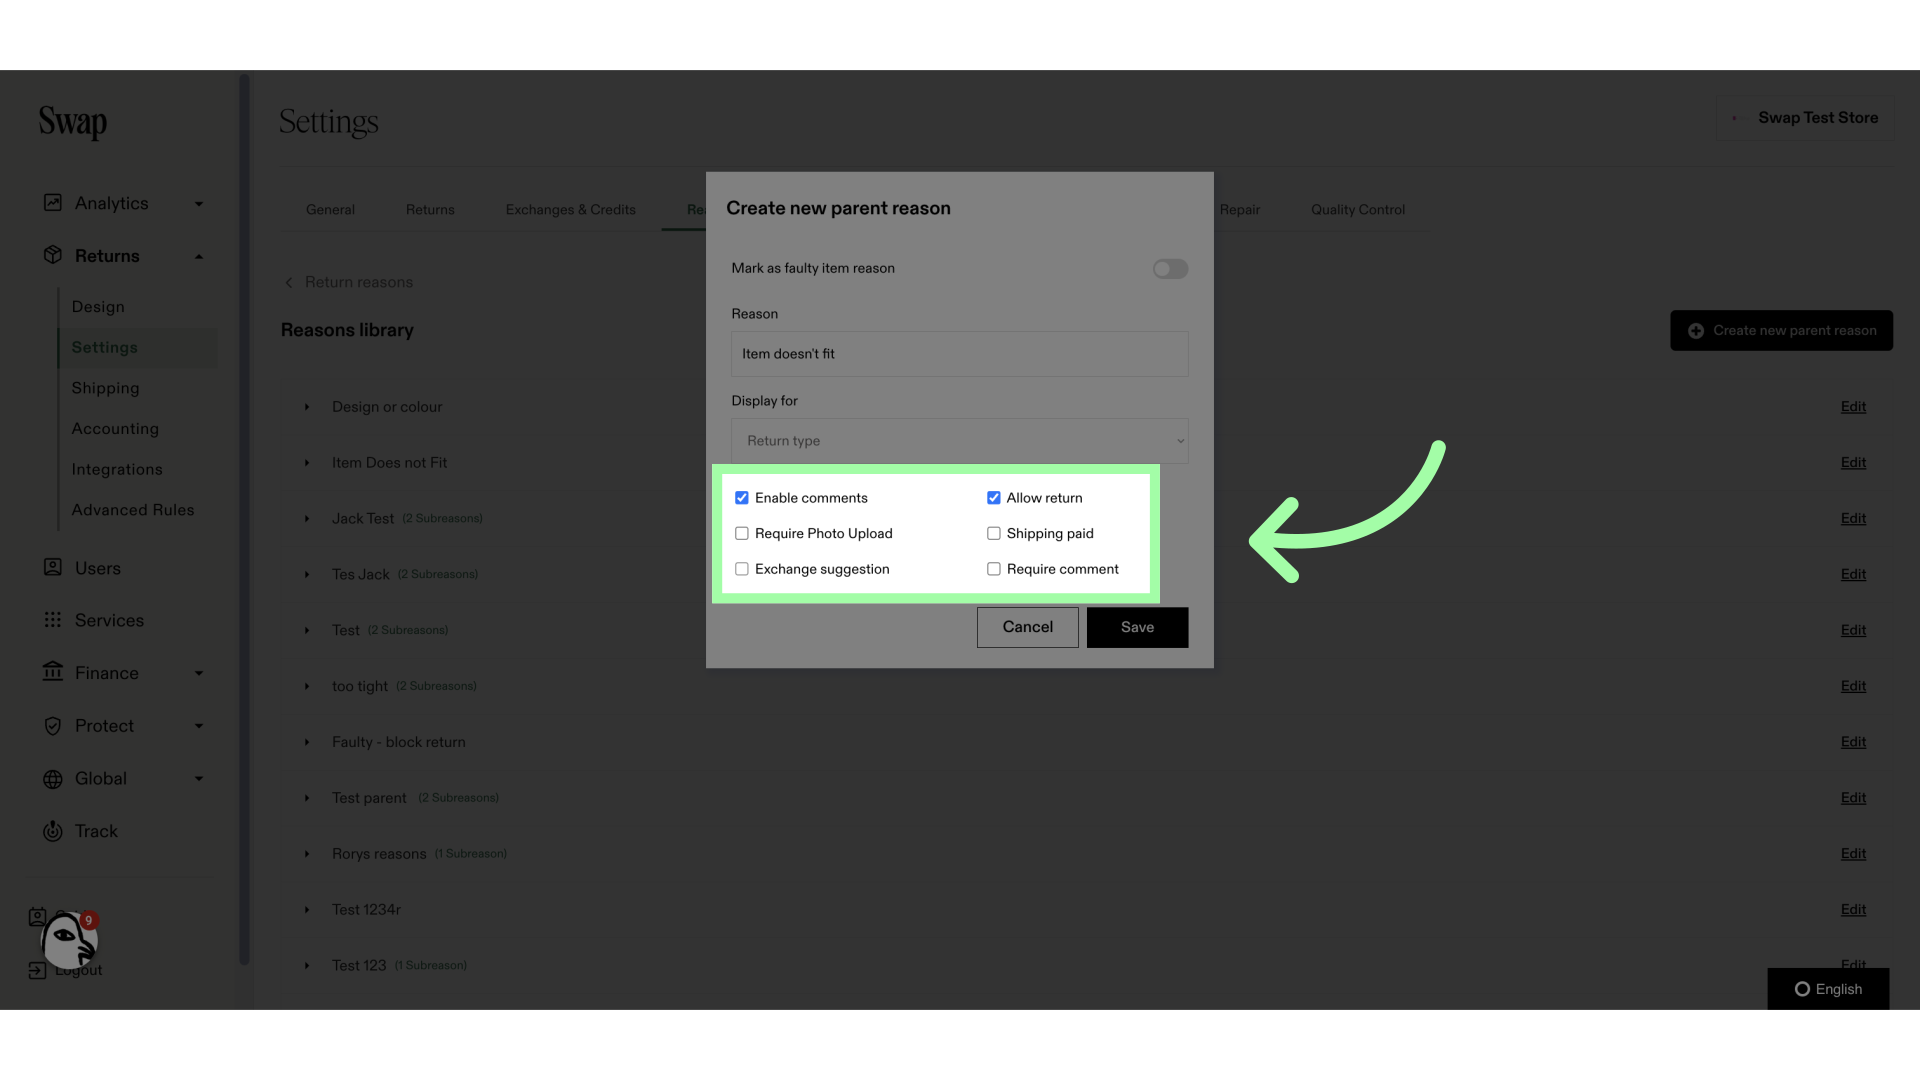This screenshot has width=1920, height=1080.
Task: Uncheck the Allow return checkbox
Action: (994, 498)
